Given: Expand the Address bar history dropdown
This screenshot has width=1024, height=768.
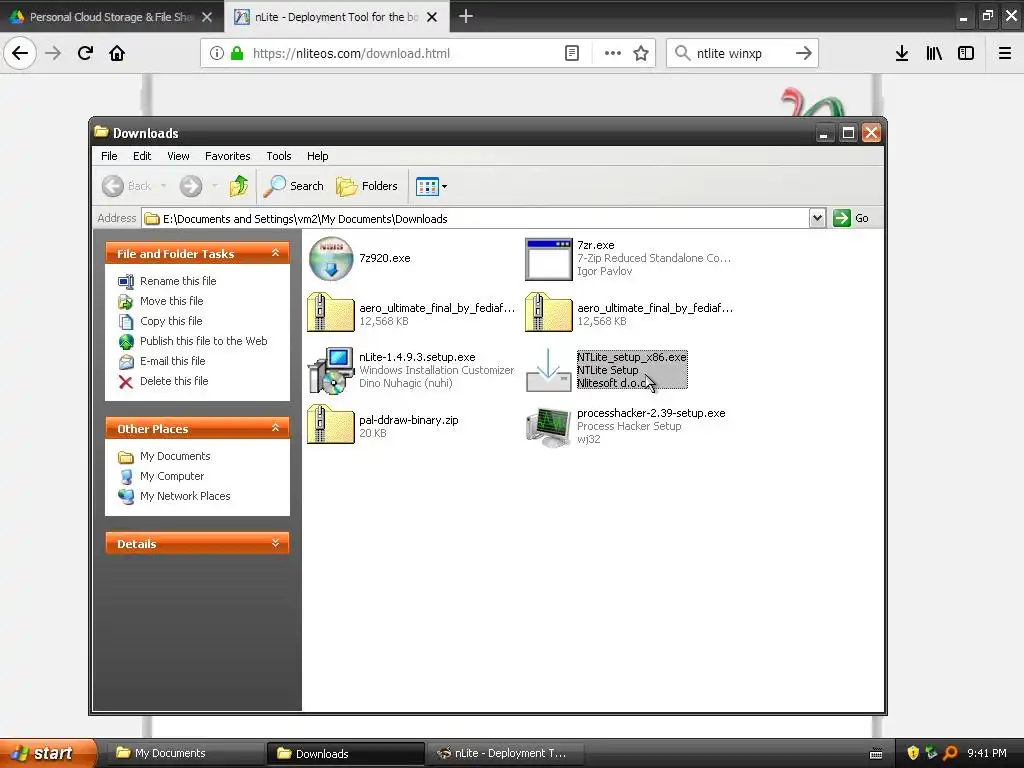Looking at the screenshot, I should (x=817, y=218).
